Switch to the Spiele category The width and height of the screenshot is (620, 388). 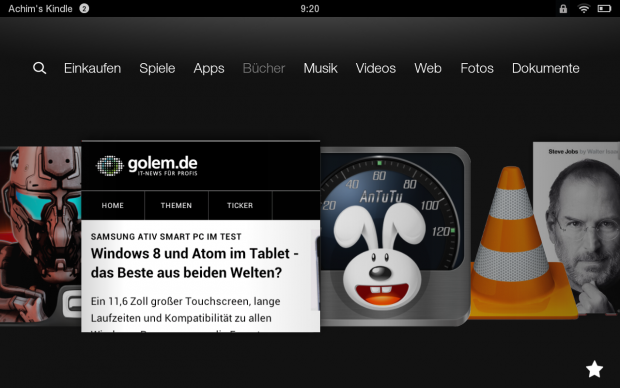click(157, 68)
